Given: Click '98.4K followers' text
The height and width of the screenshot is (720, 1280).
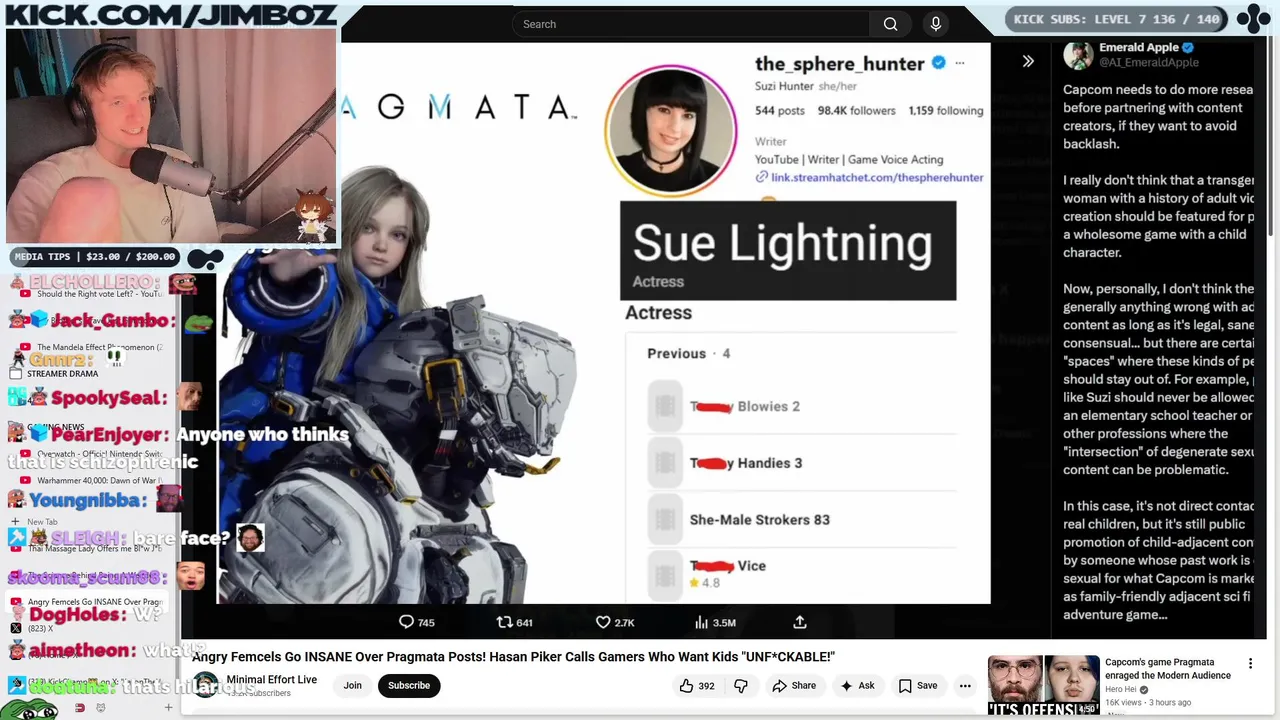Looking at the screenshot, I should coord(856,111).
